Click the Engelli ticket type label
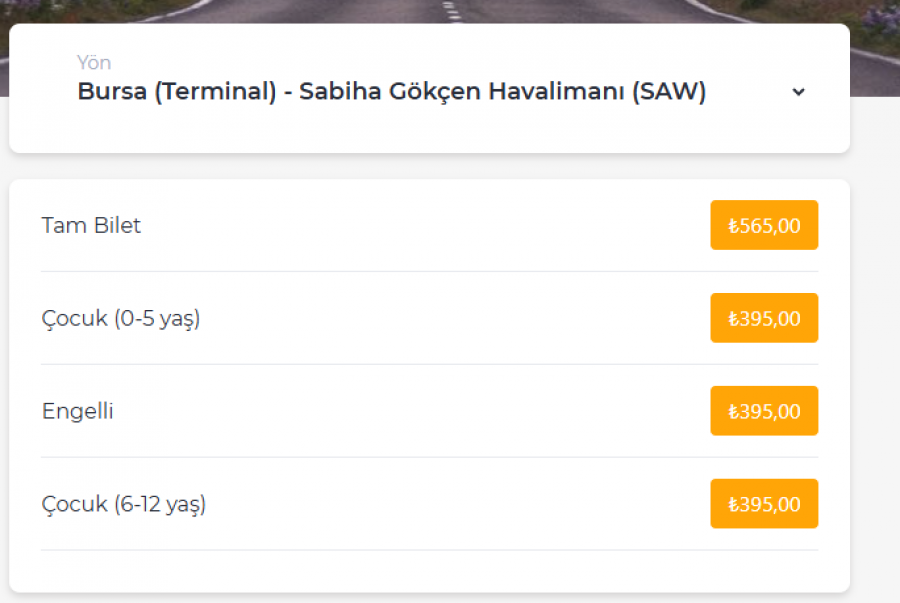900x603 pixels. [x=77, y=411]
